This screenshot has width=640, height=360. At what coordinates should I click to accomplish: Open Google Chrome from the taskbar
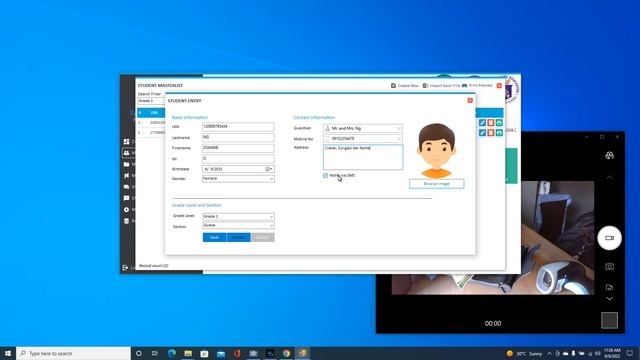point(286,353)
